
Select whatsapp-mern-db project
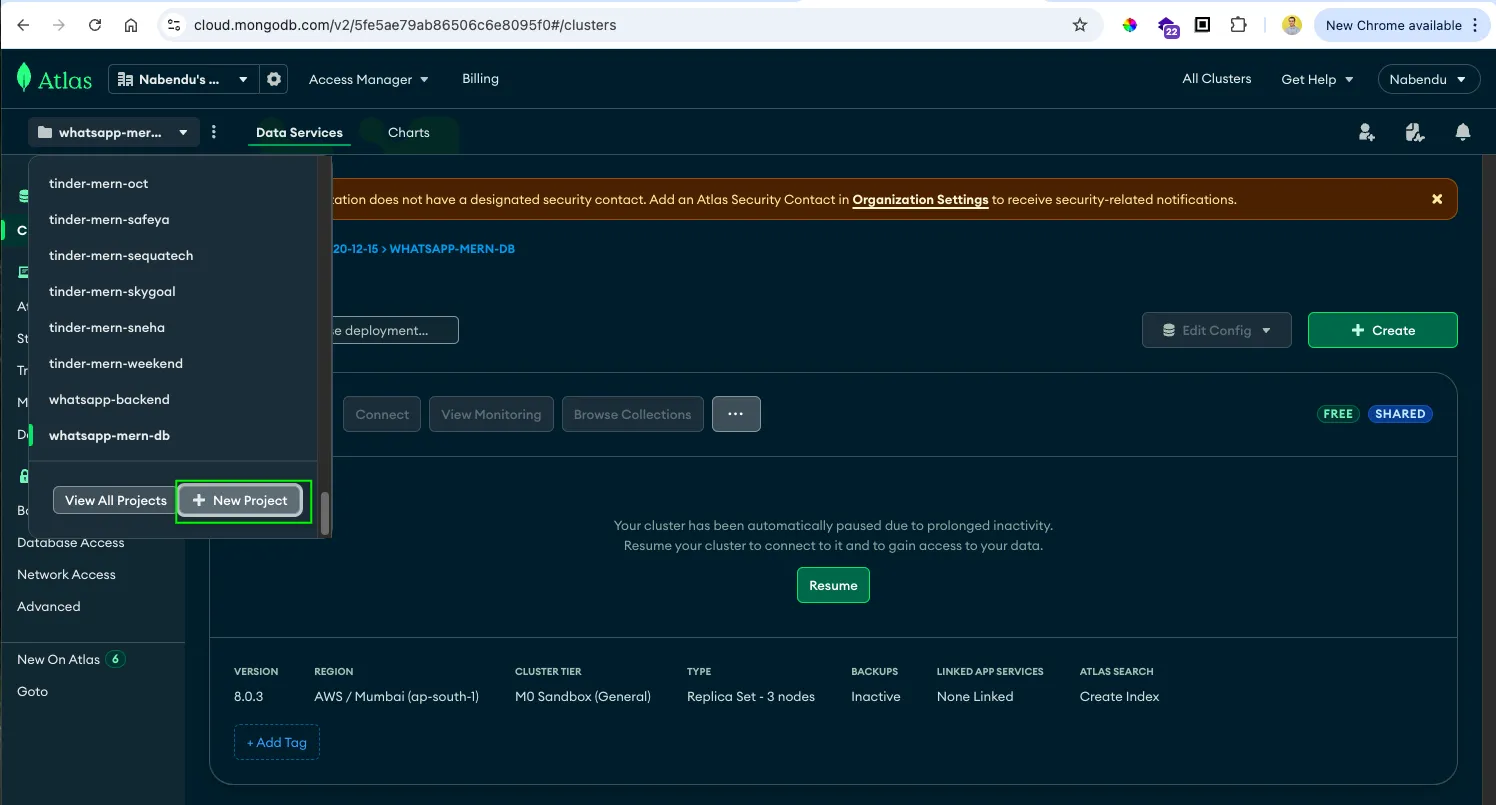tap(174, 436)
